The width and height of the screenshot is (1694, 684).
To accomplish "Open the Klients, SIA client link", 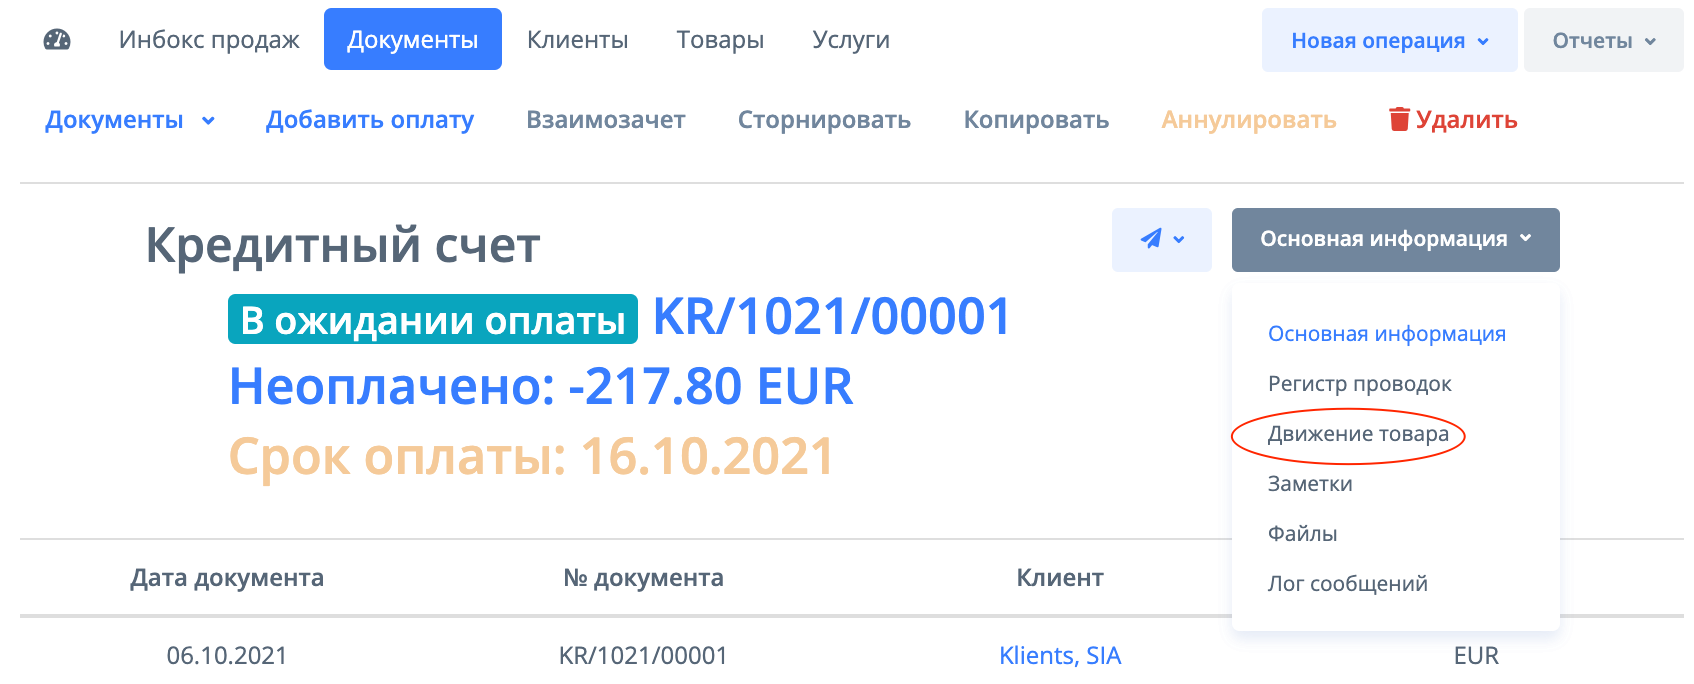I will [1060, 656].
